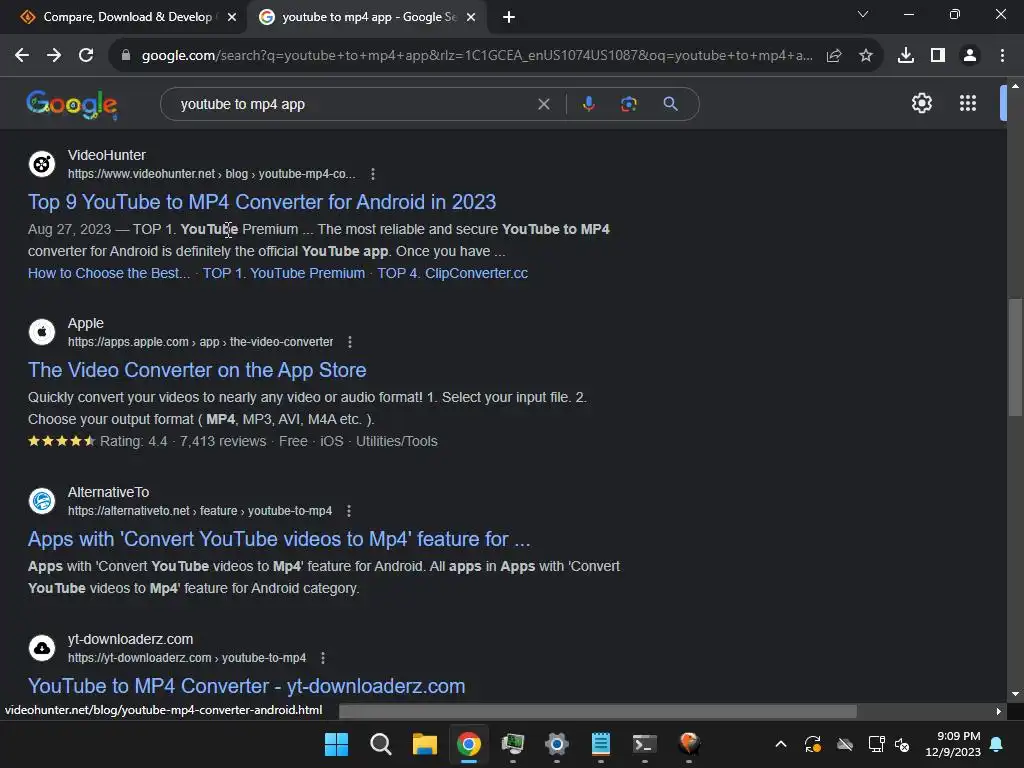This screenshot has width=1024, height=768.
Task: Click the yt-downloaderz site favicon
Action: [x=42, y=648]
